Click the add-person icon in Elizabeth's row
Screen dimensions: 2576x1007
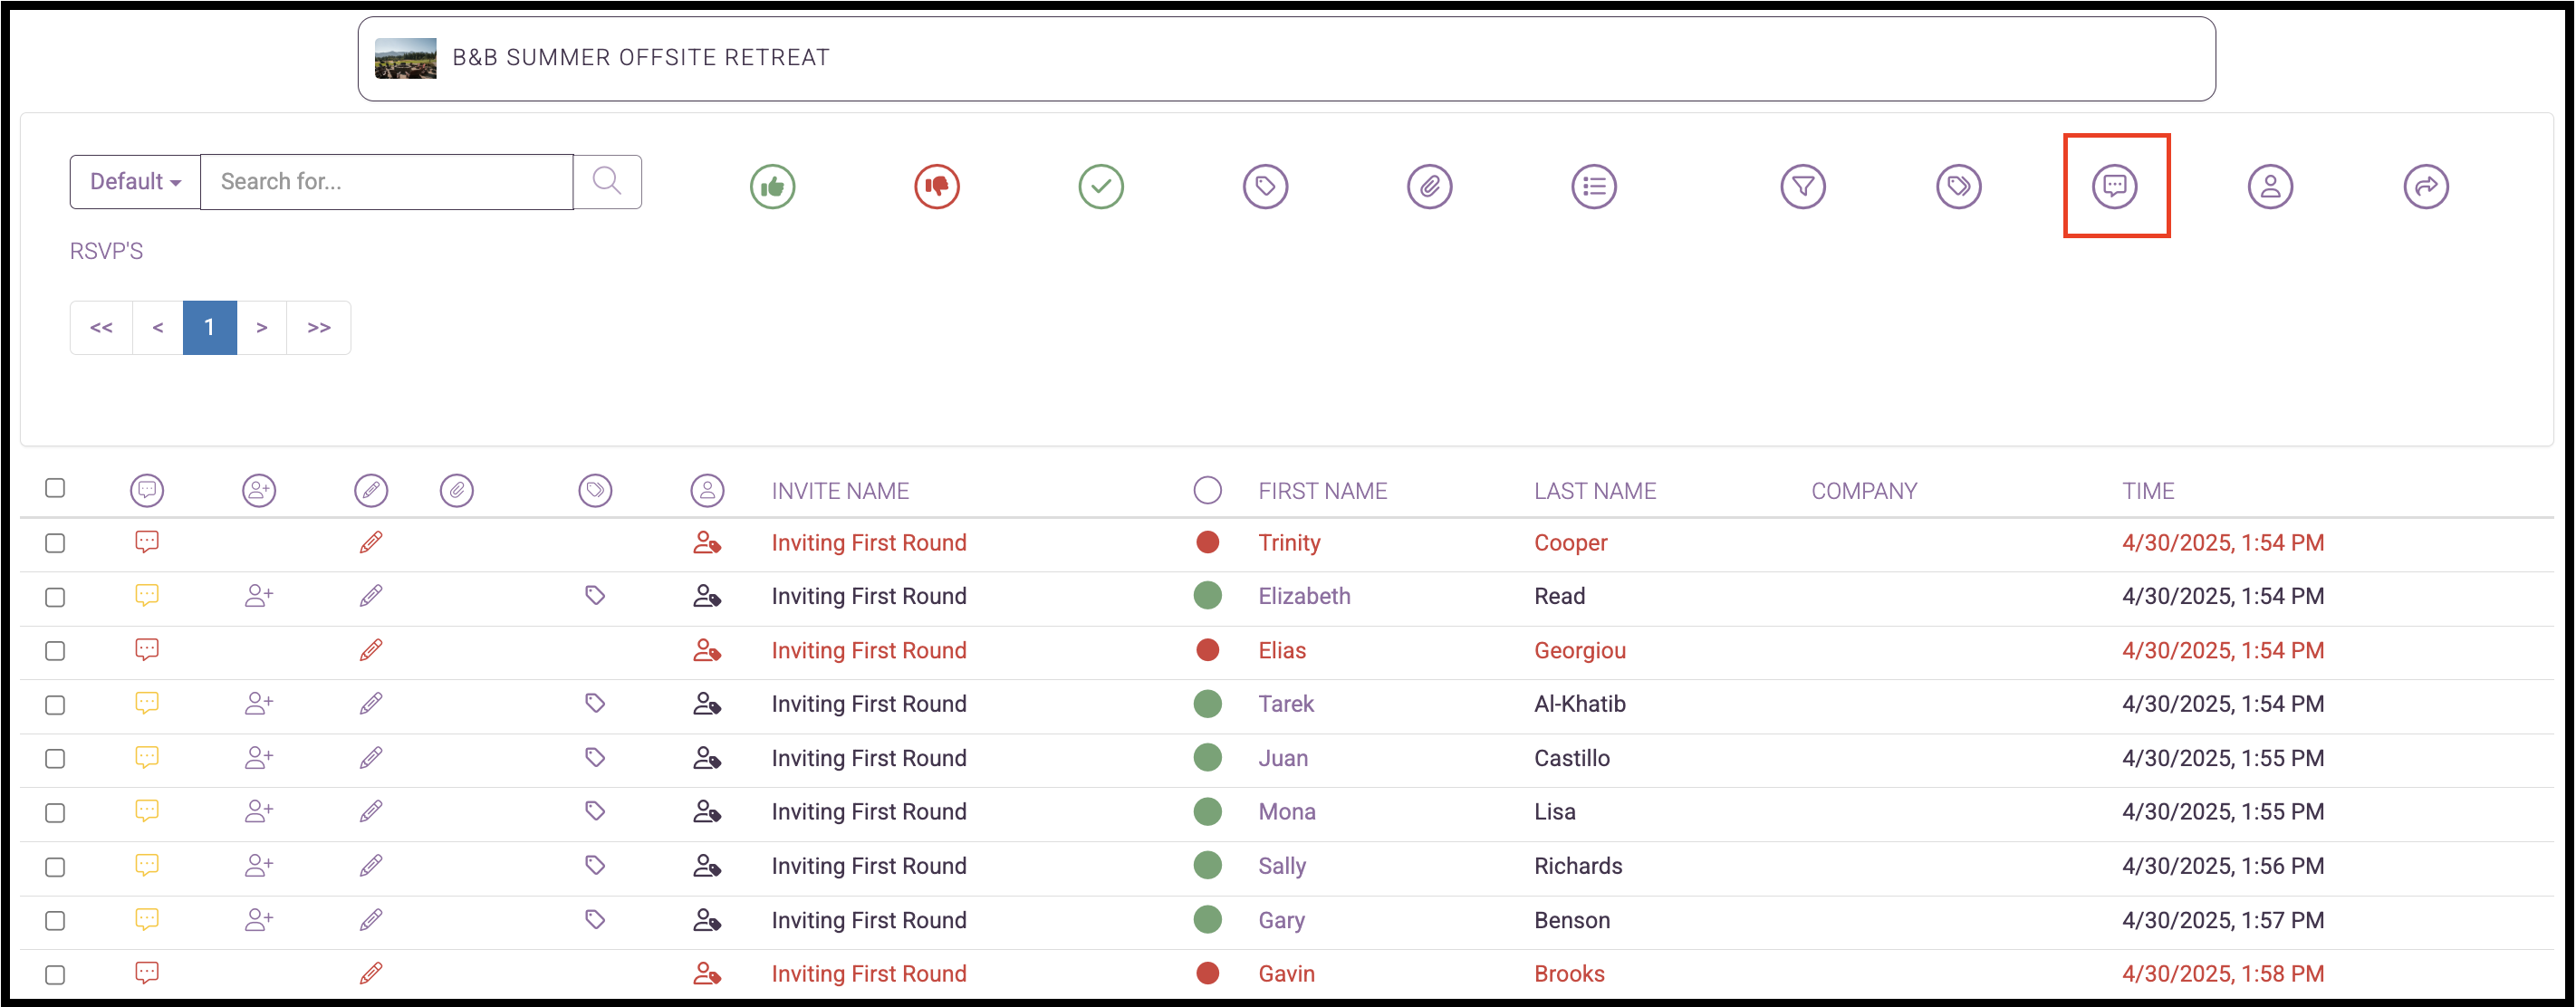pyautogui.click(x=259, y=596)
